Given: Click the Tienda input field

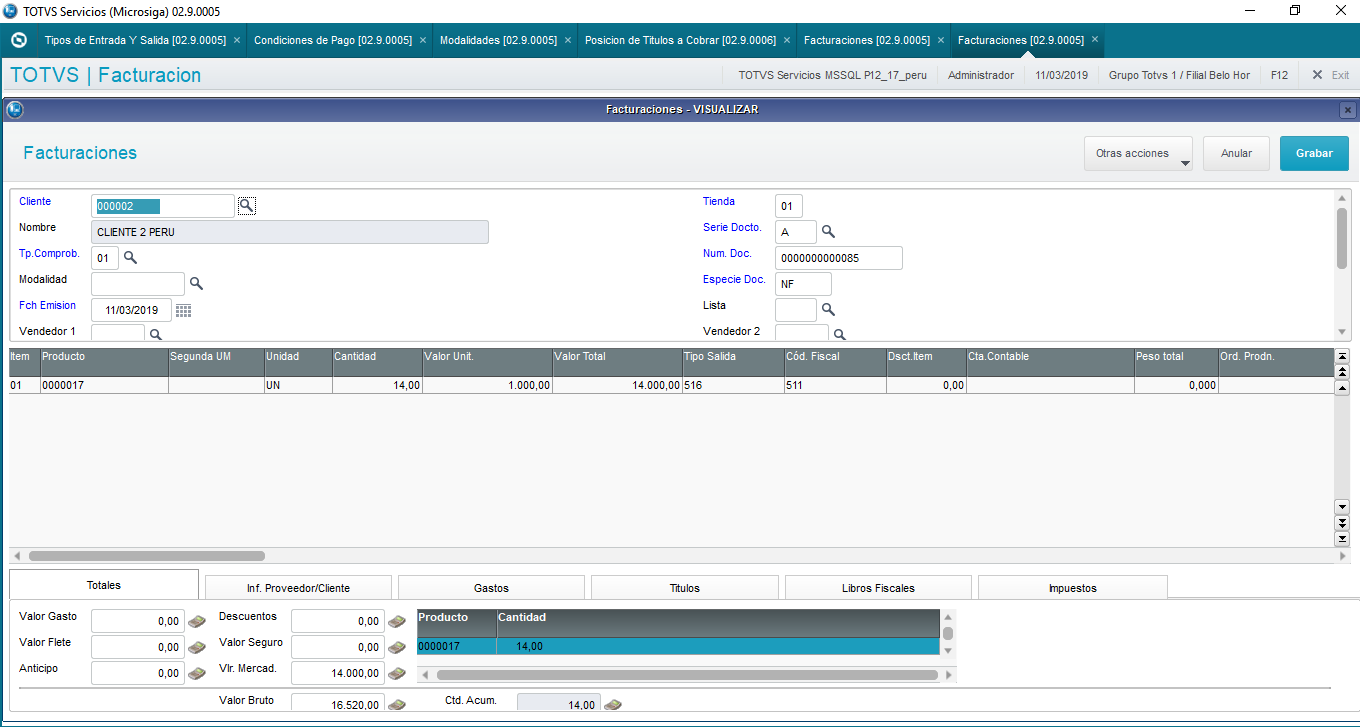Looking at the screenshot, I should (788, 206).
